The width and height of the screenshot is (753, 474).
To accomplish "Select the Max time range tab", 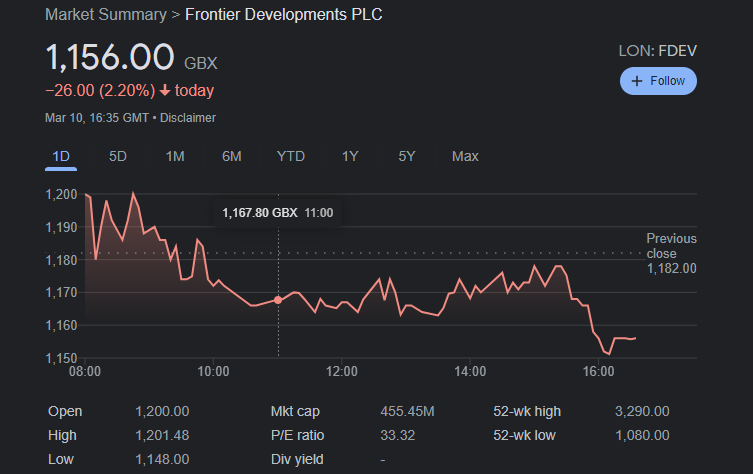I will point(465,157).
